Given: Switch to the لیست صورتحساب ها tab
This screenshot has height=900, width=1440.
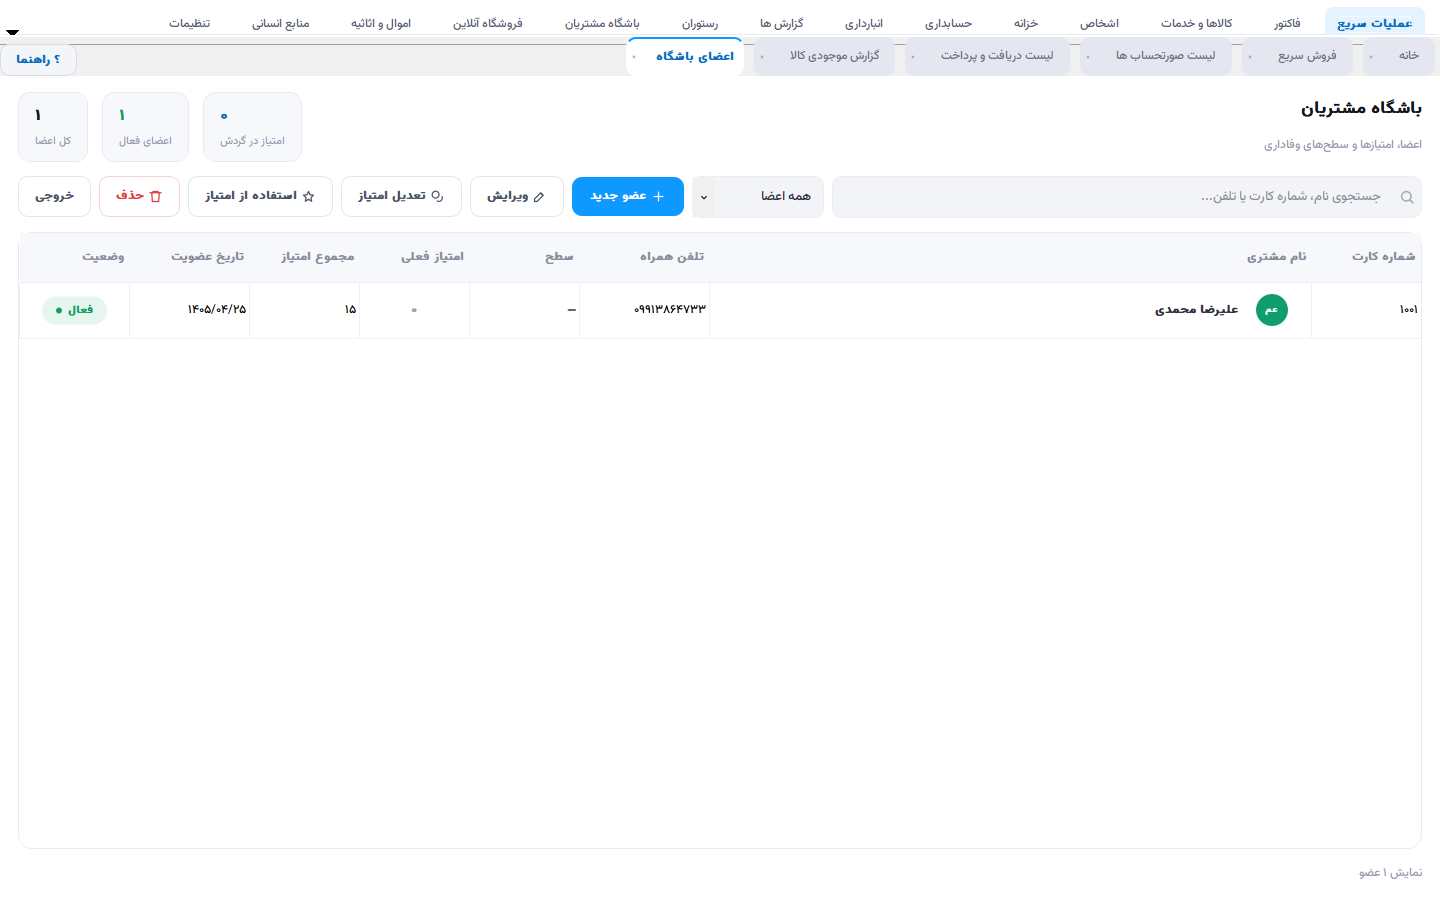Looking at the screenshot, I should coord(1156,56).
